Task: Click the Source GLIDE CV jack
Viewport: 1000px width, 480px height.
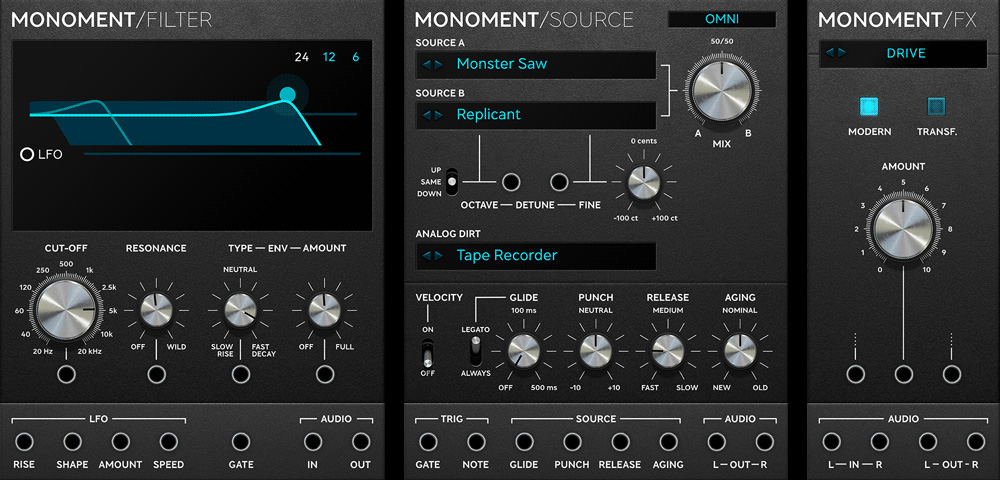Action: [524, 442]
